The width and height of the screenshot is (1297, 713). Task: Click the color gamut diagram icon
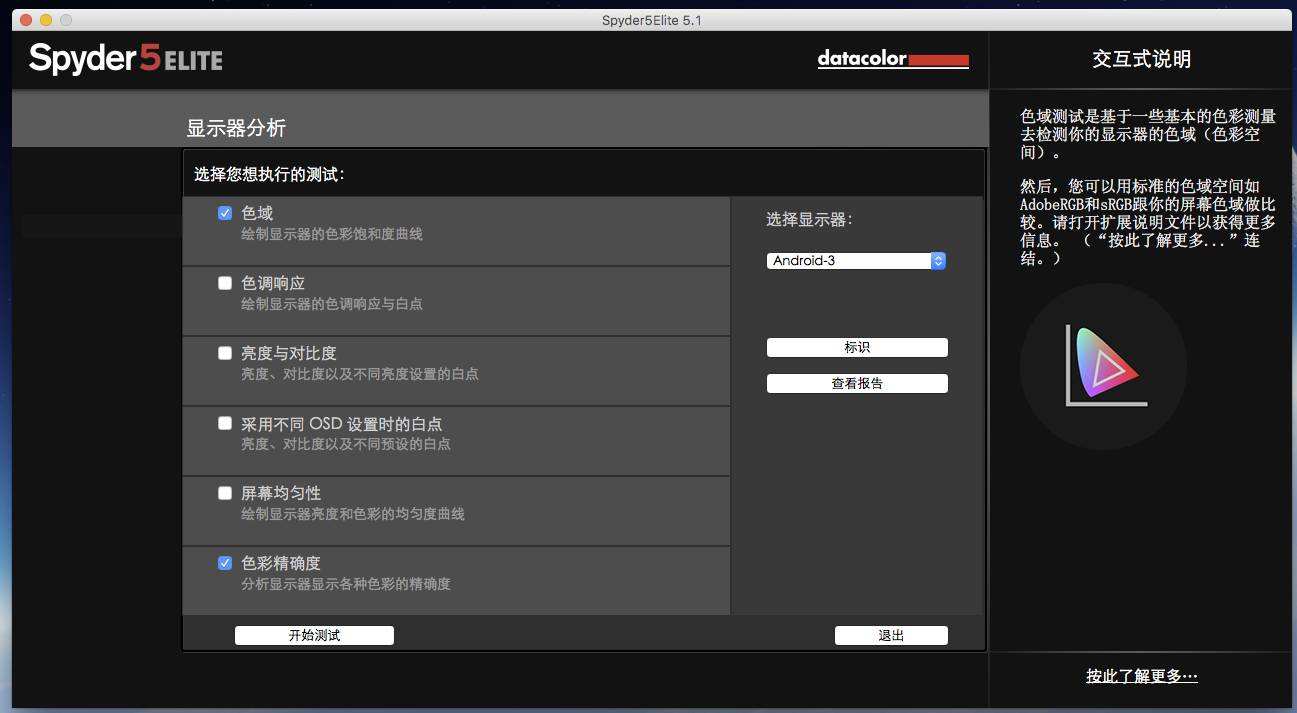pyautogui.click(x=1103, y=366)
